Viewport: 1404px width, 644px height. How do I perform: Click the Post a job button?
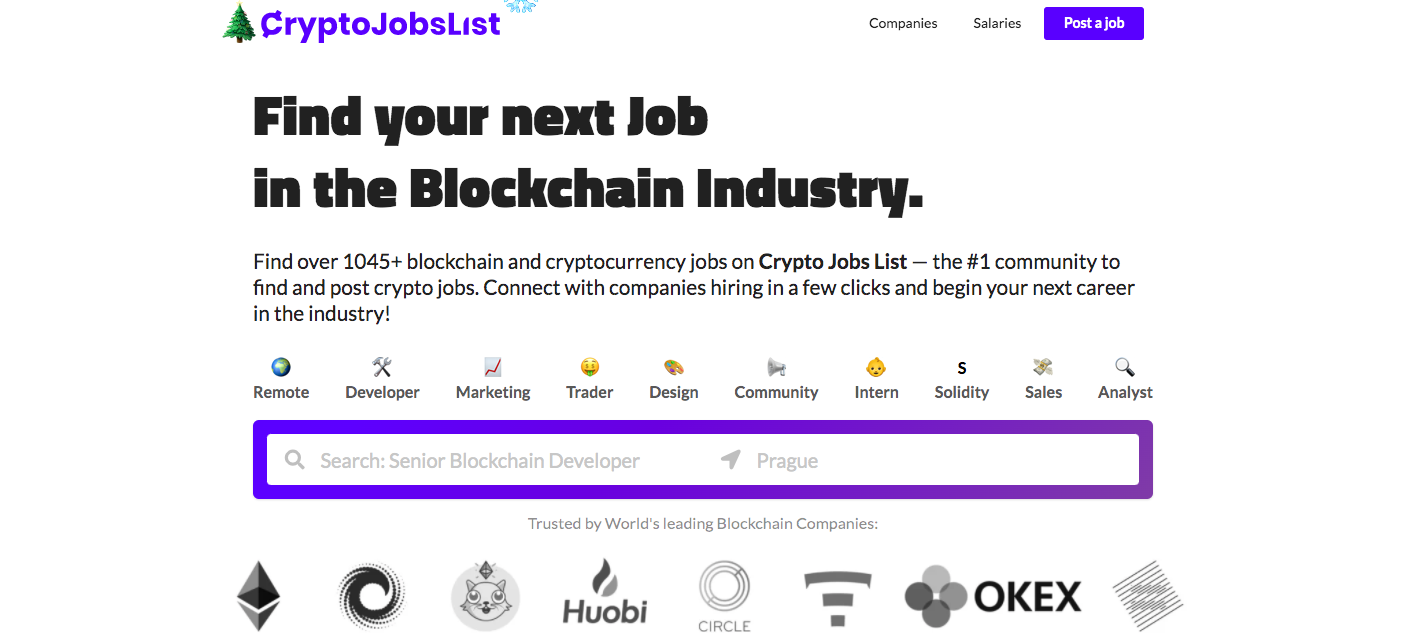pyautogui.click(x=1094, y=23)
